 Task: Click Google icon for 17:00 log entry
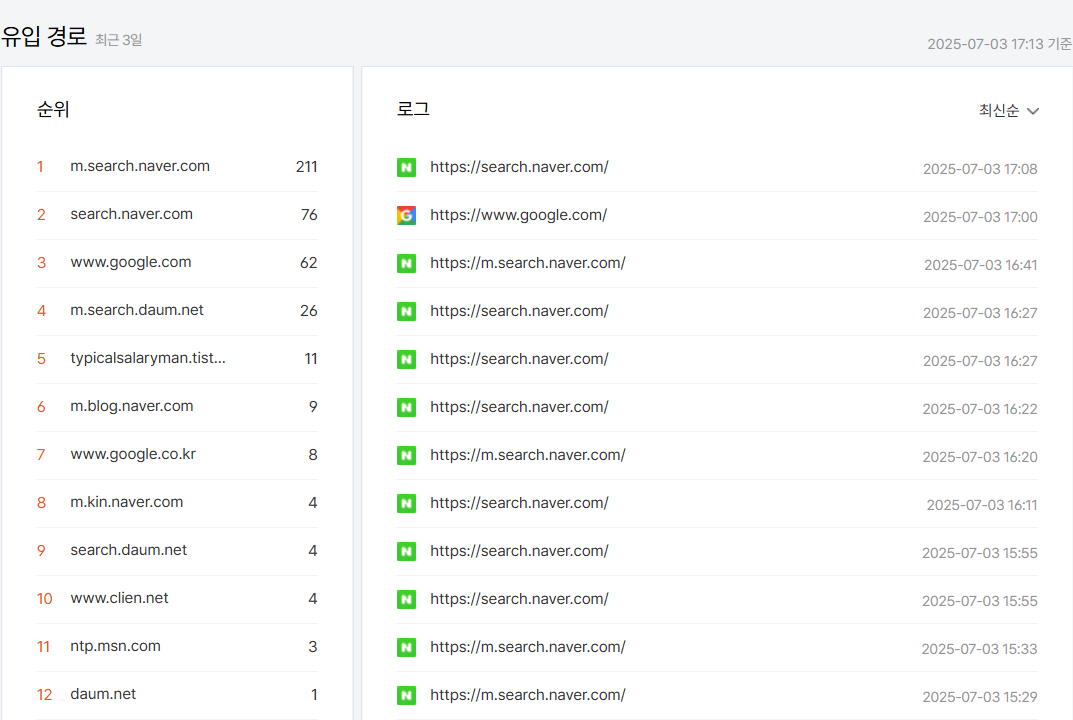406,216
